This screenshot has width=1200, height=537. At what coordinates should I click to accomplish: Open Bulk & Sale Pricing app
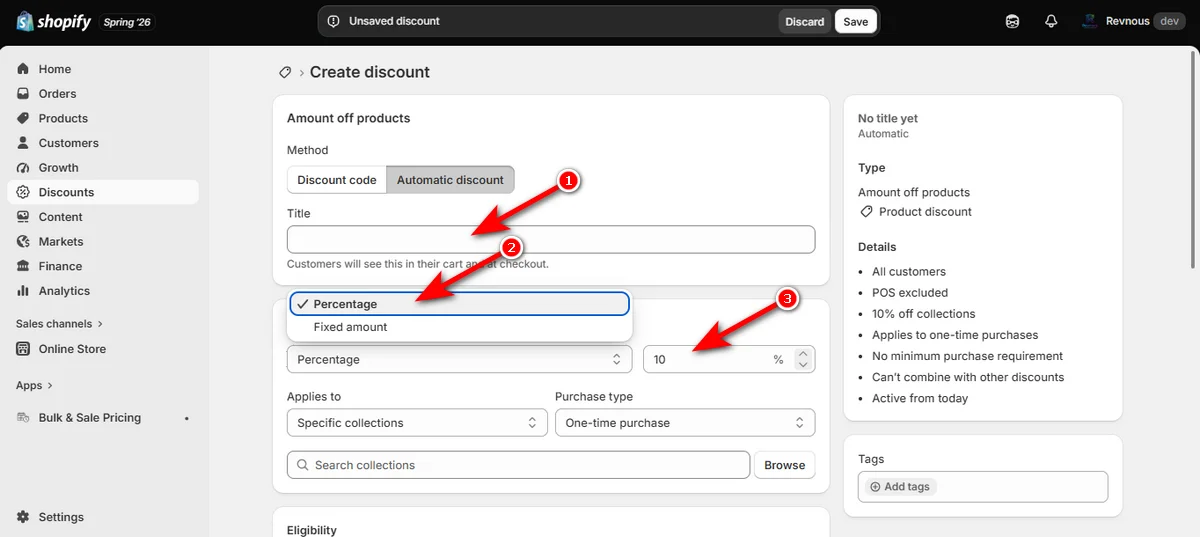103,418
